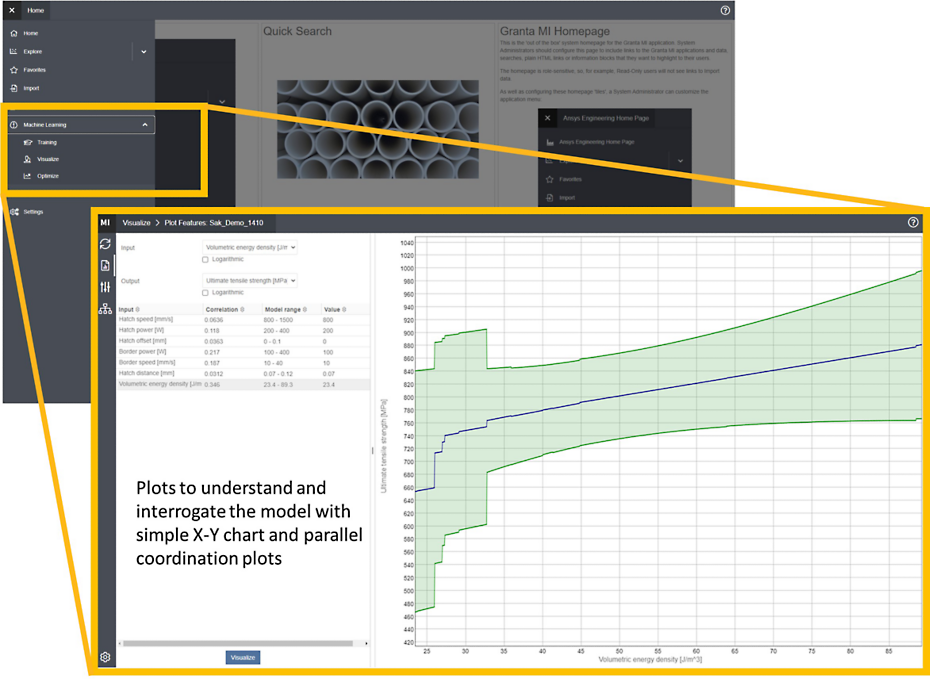
Task: Click model range 800 - 1500
Action: pyautogui.click(x=278, y=320)
